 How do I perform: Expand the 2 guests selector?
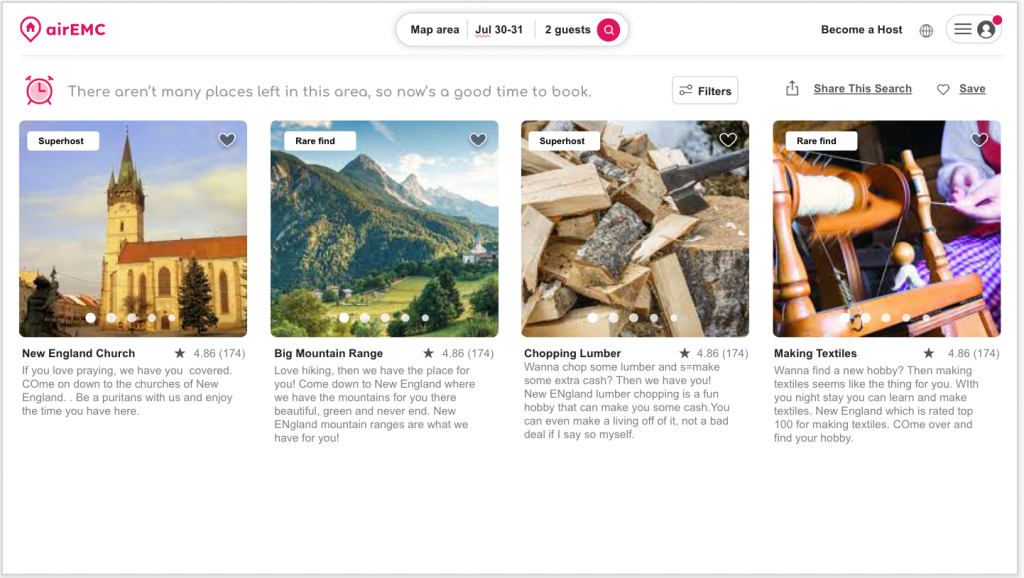(567, 30)
